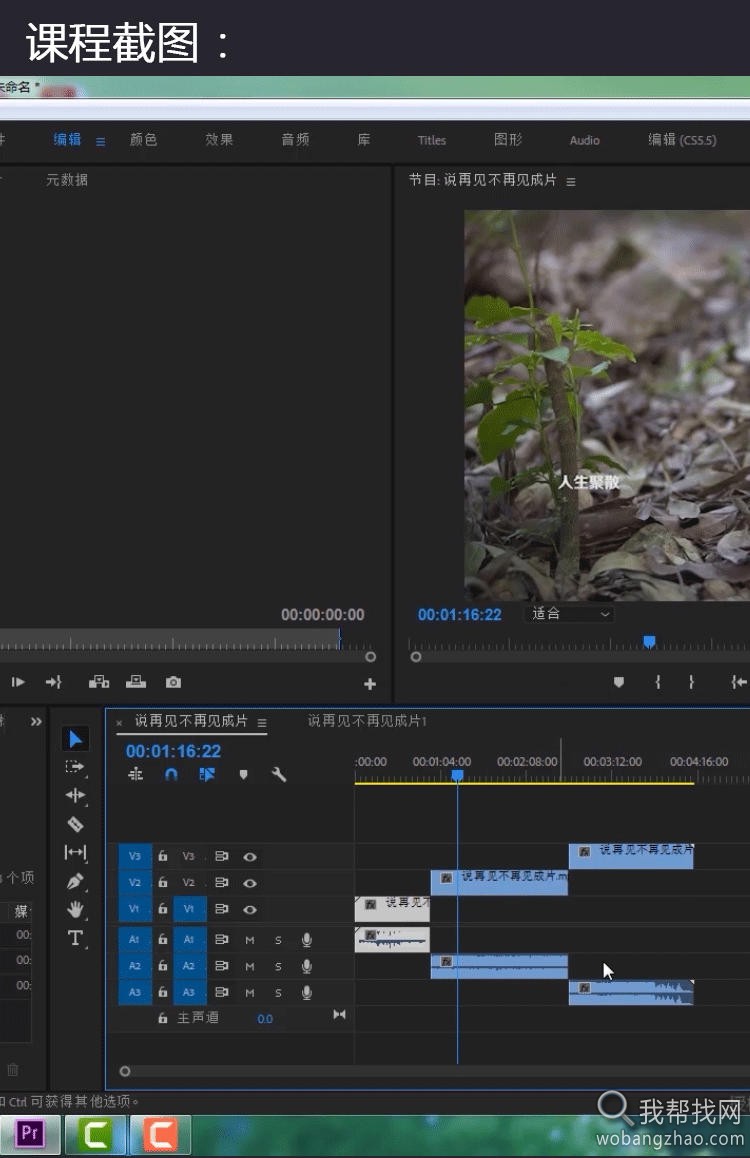Select the video clip on V3
This screenshot has height=1158, width=750.
[x=631, y=856]
